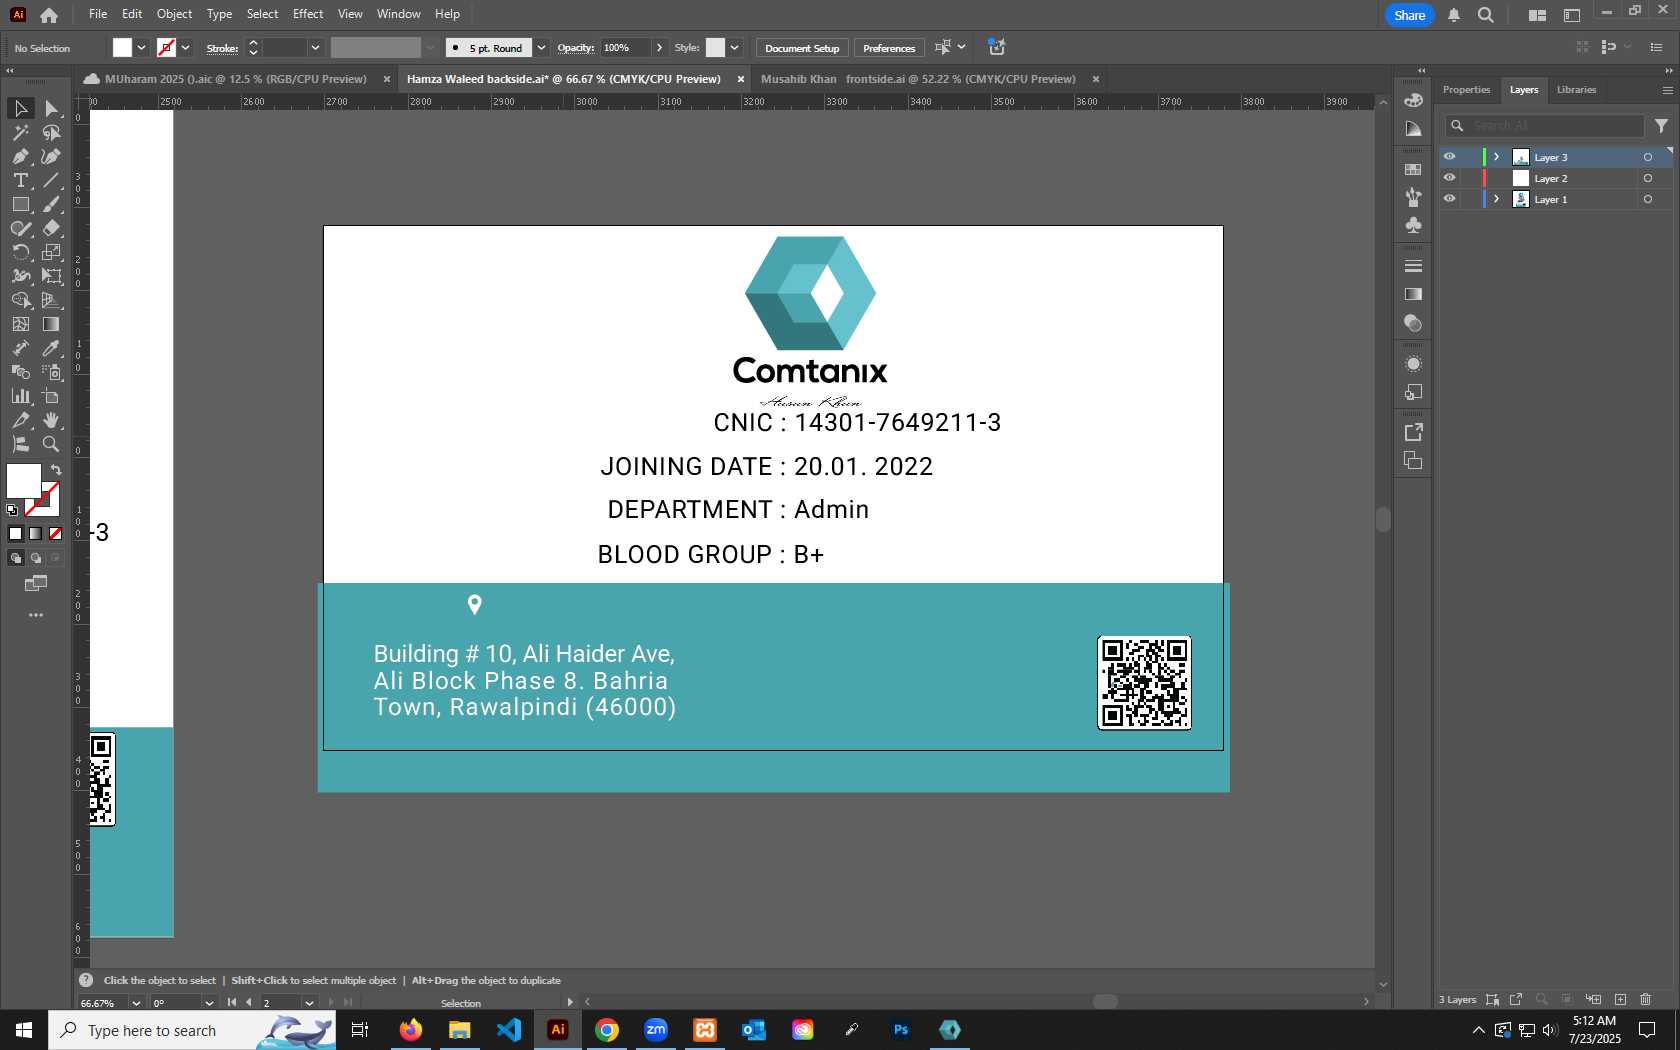Open Arrange Documents icon

(1537, 15)
